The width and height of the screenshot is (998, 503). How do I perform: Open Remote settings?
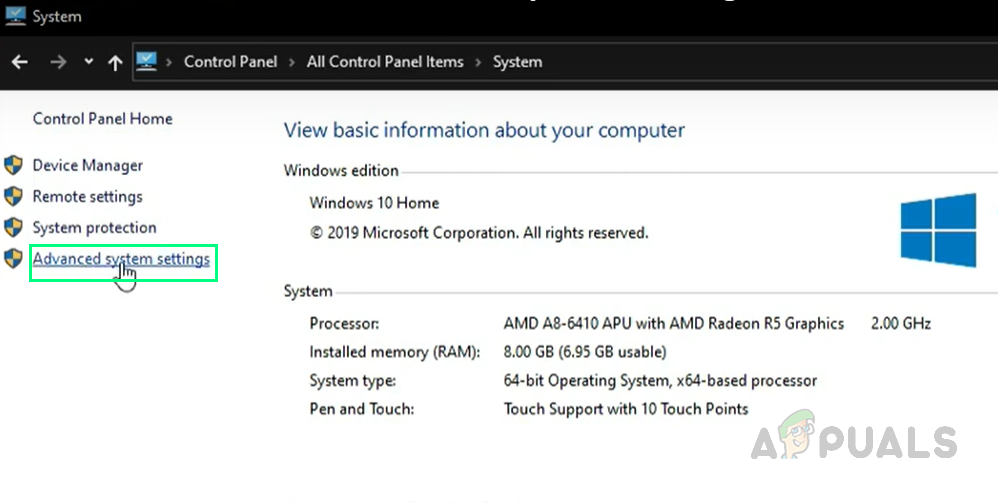click(87, 197)
